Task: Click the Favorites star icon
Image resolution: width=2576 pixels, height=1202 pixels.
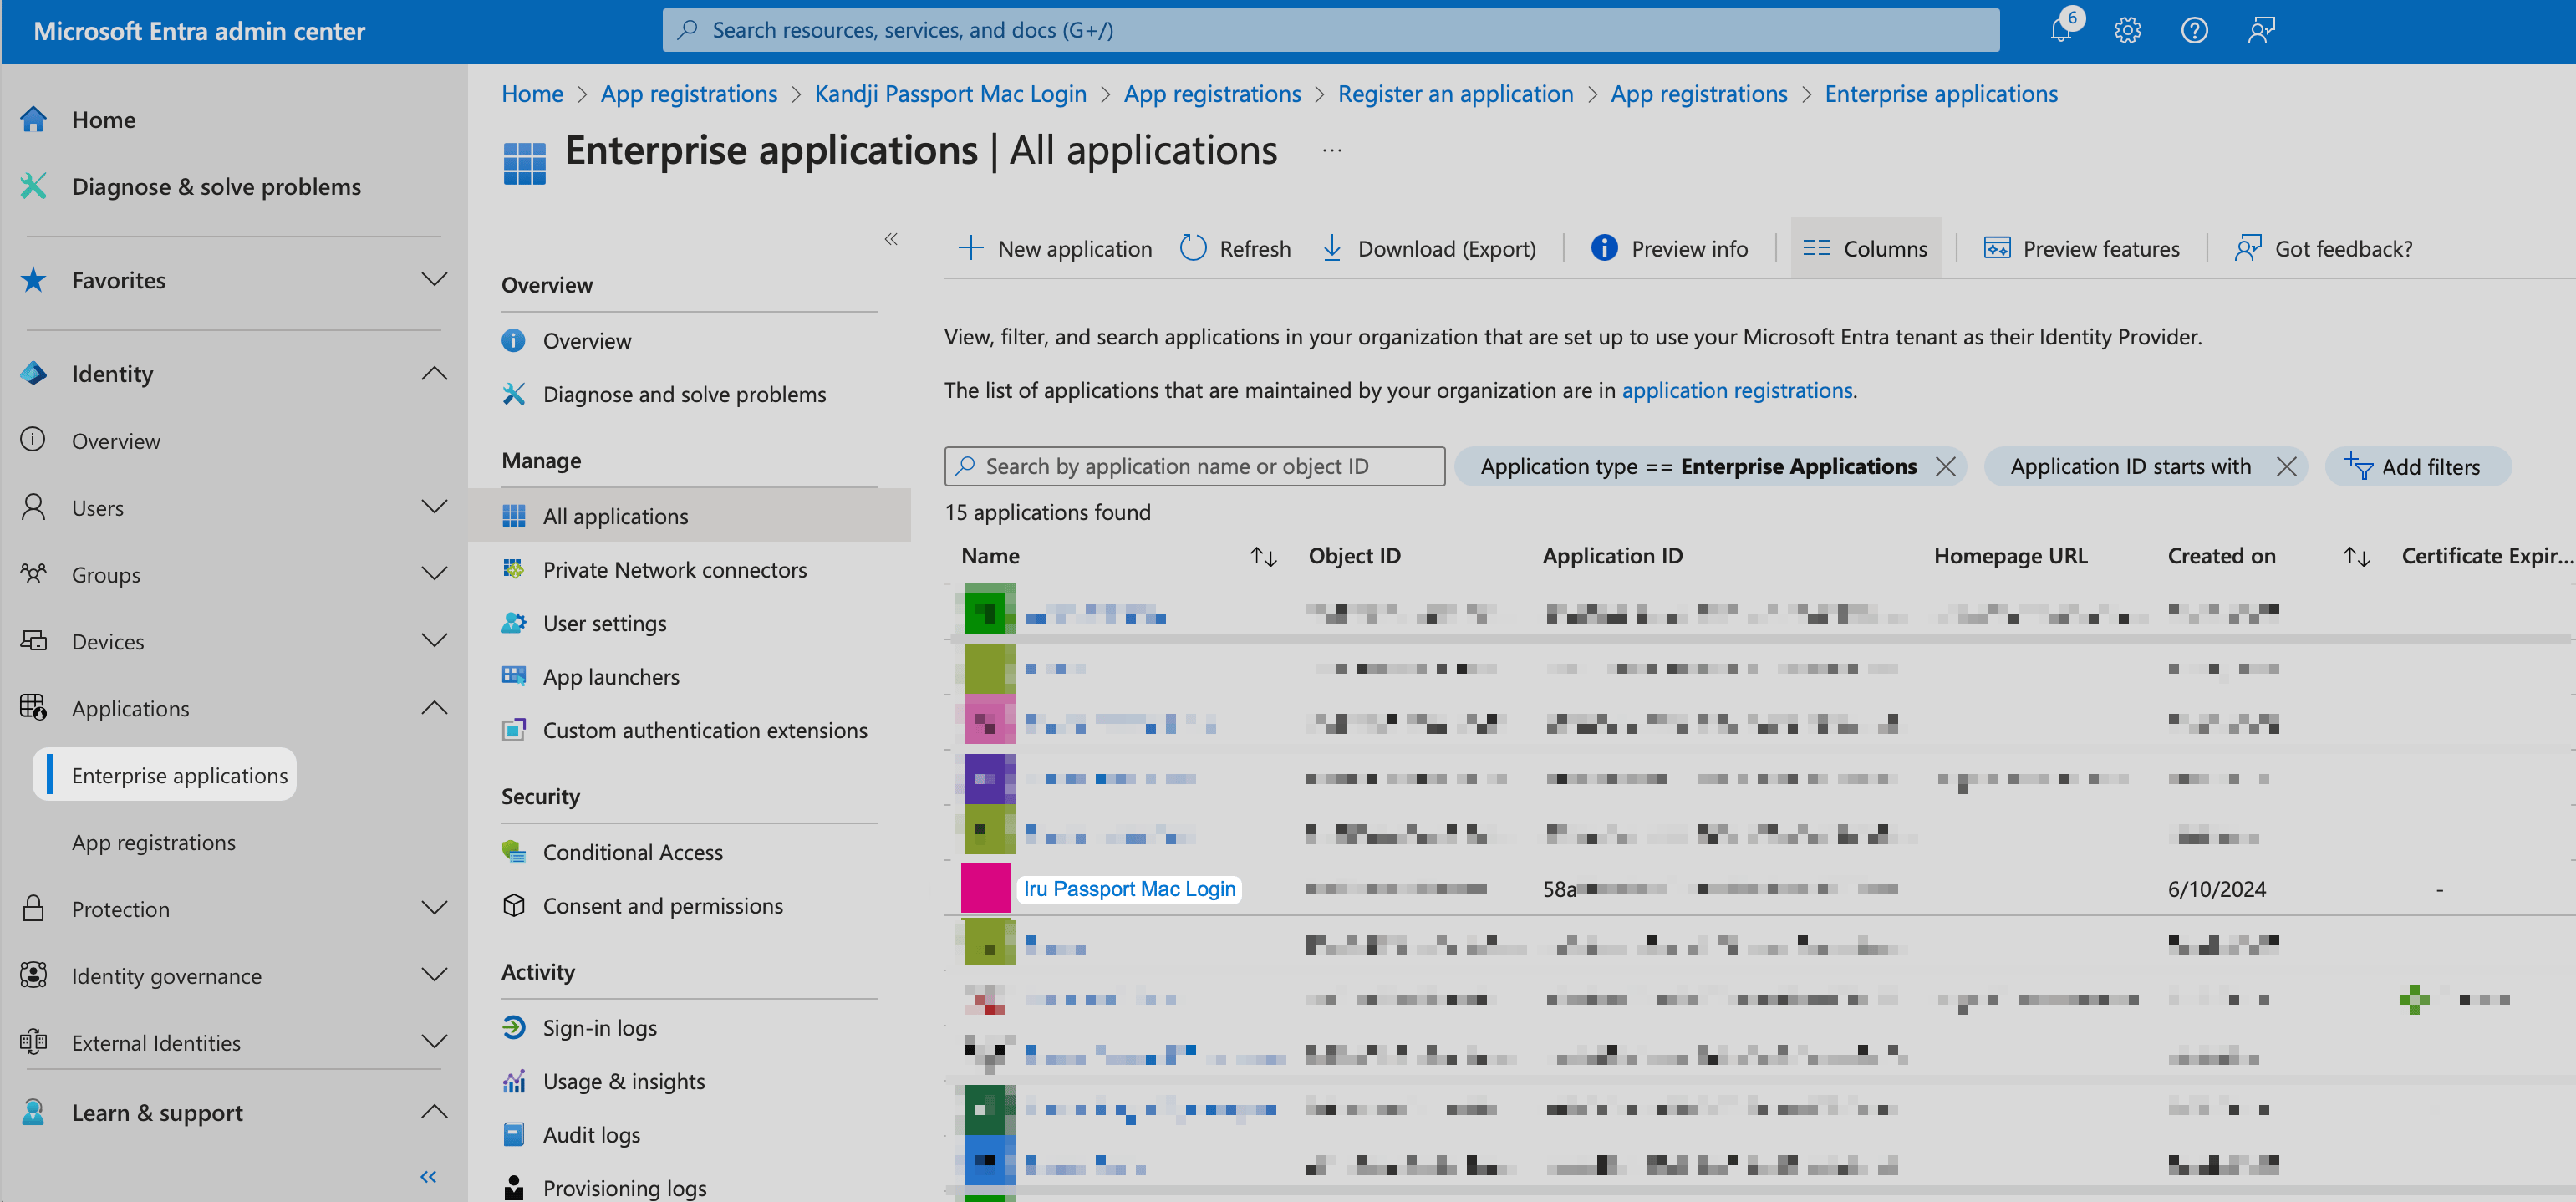Action: 34,280
